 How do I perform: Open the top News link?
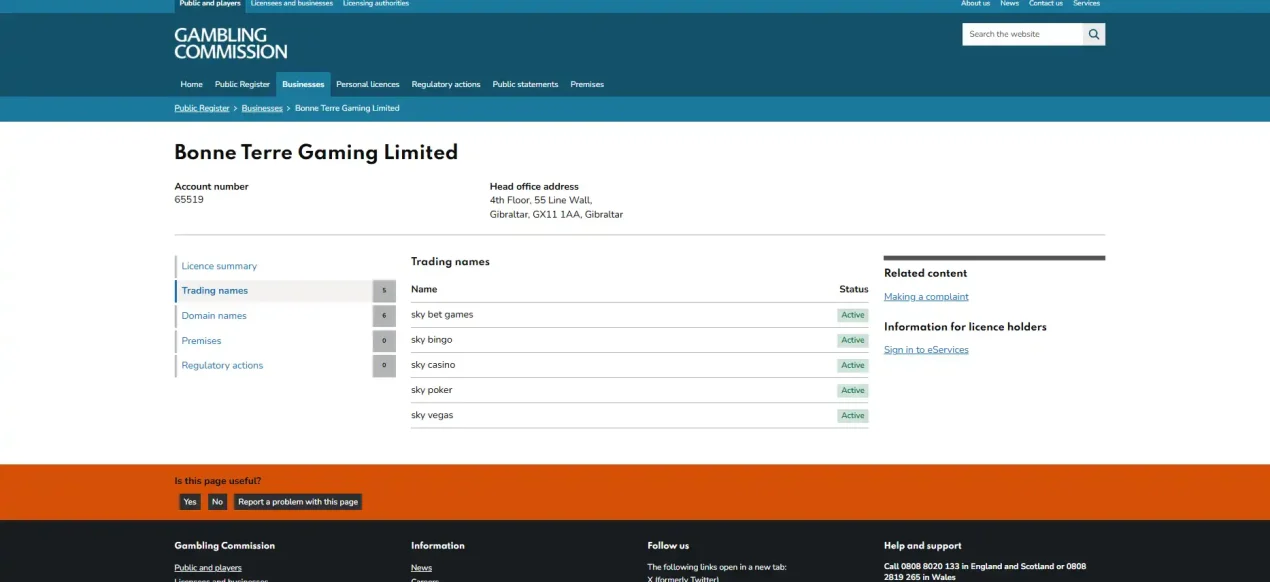(1010, 4)
